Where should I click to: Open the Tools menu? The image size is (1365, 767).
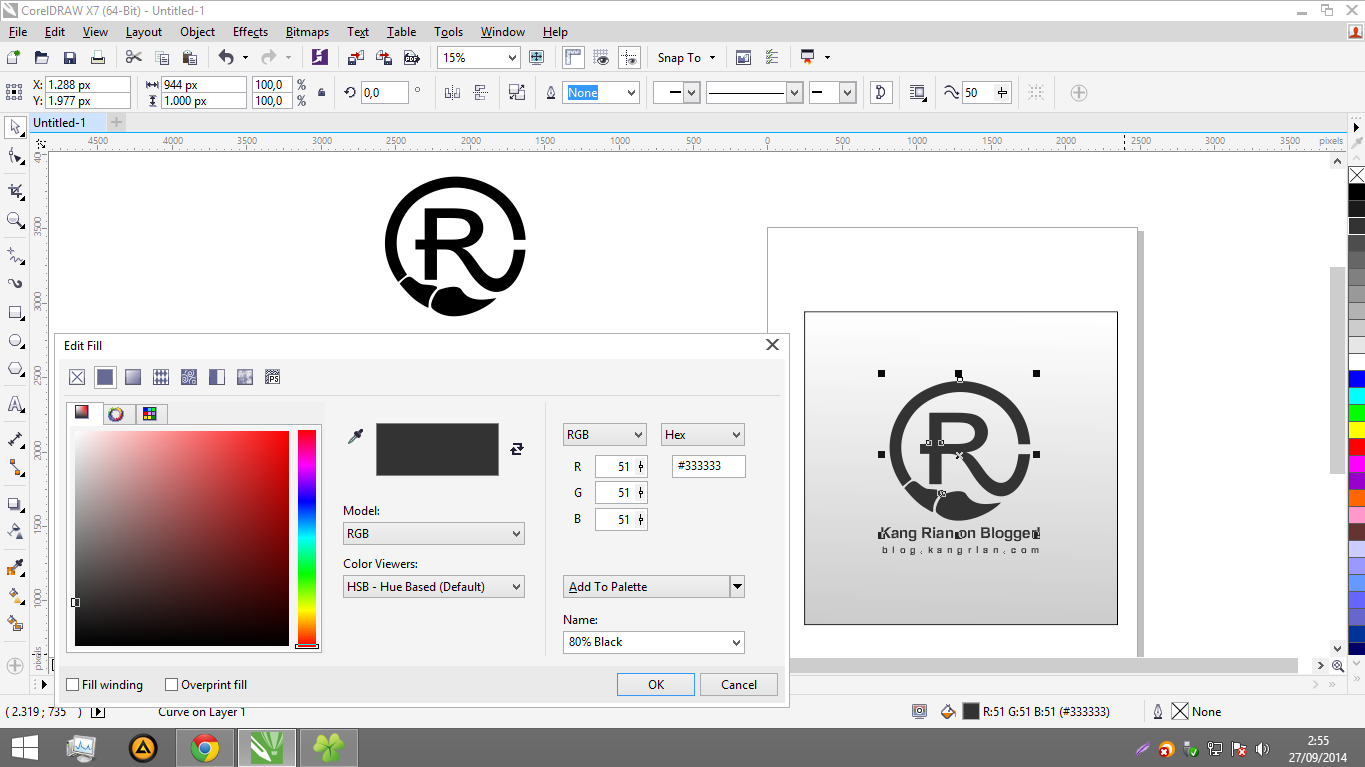449,32
